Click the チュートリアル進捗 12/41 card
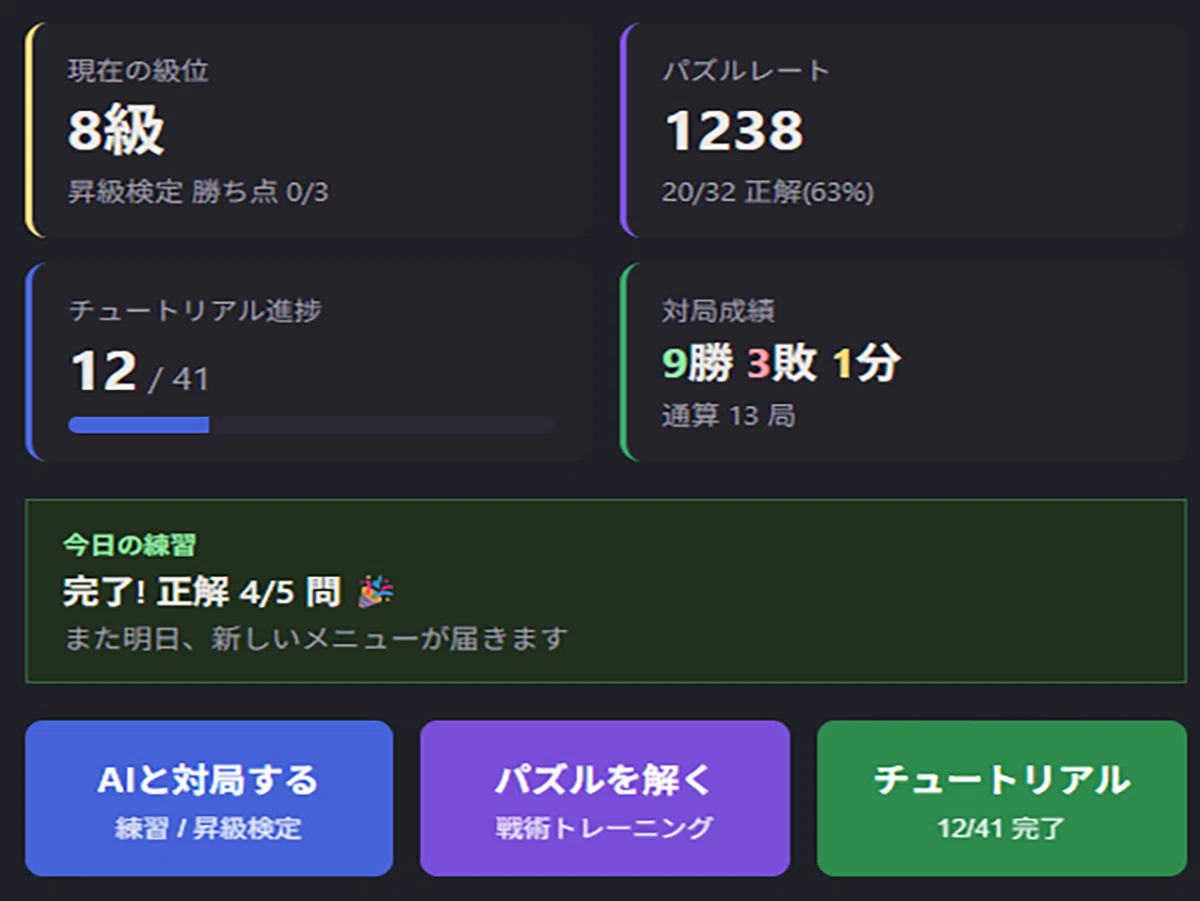Screen dimensions: 1200x901 [x=309, y=362]
